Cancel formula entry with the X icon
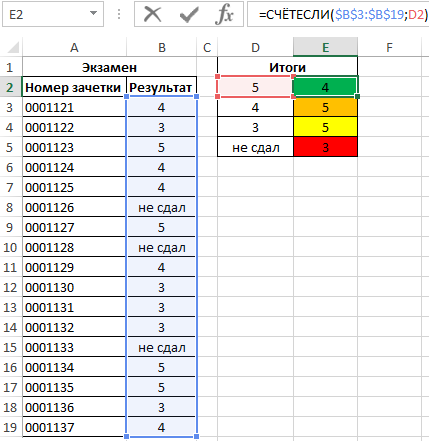Viewport: 429px width, 441px height. coord(152,14)
